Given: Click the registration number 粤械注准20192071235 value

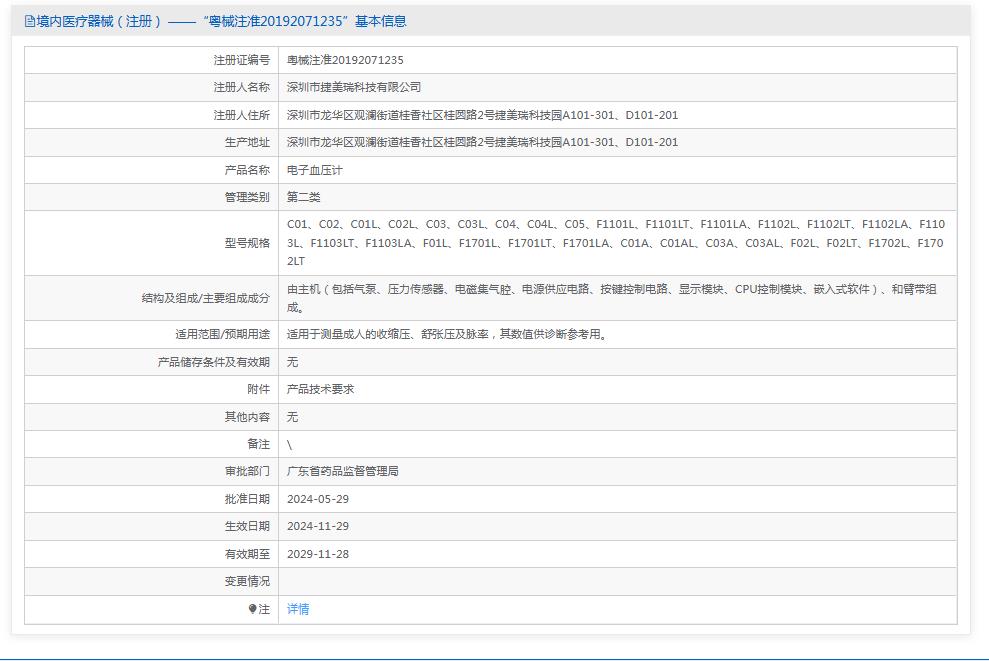Looking at the screenshot, I should tap(345, 59).
